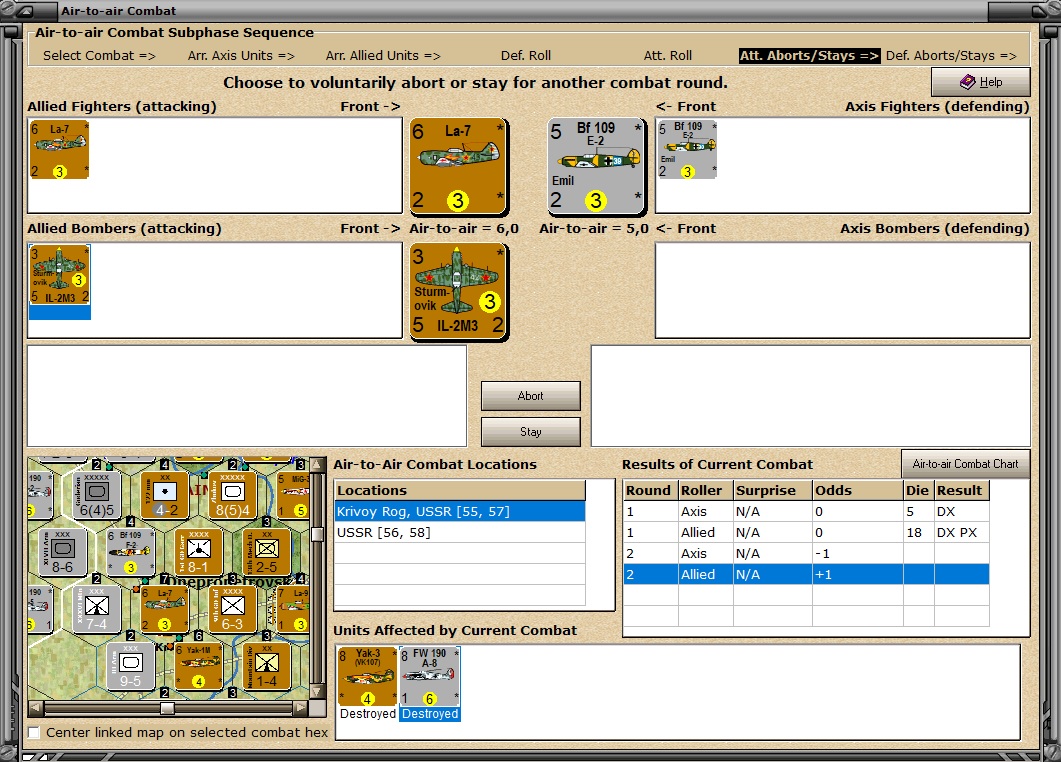Click the La-9 counter on map's right edge
This screenshot has width=1061, height=762.
coord(293,609)
